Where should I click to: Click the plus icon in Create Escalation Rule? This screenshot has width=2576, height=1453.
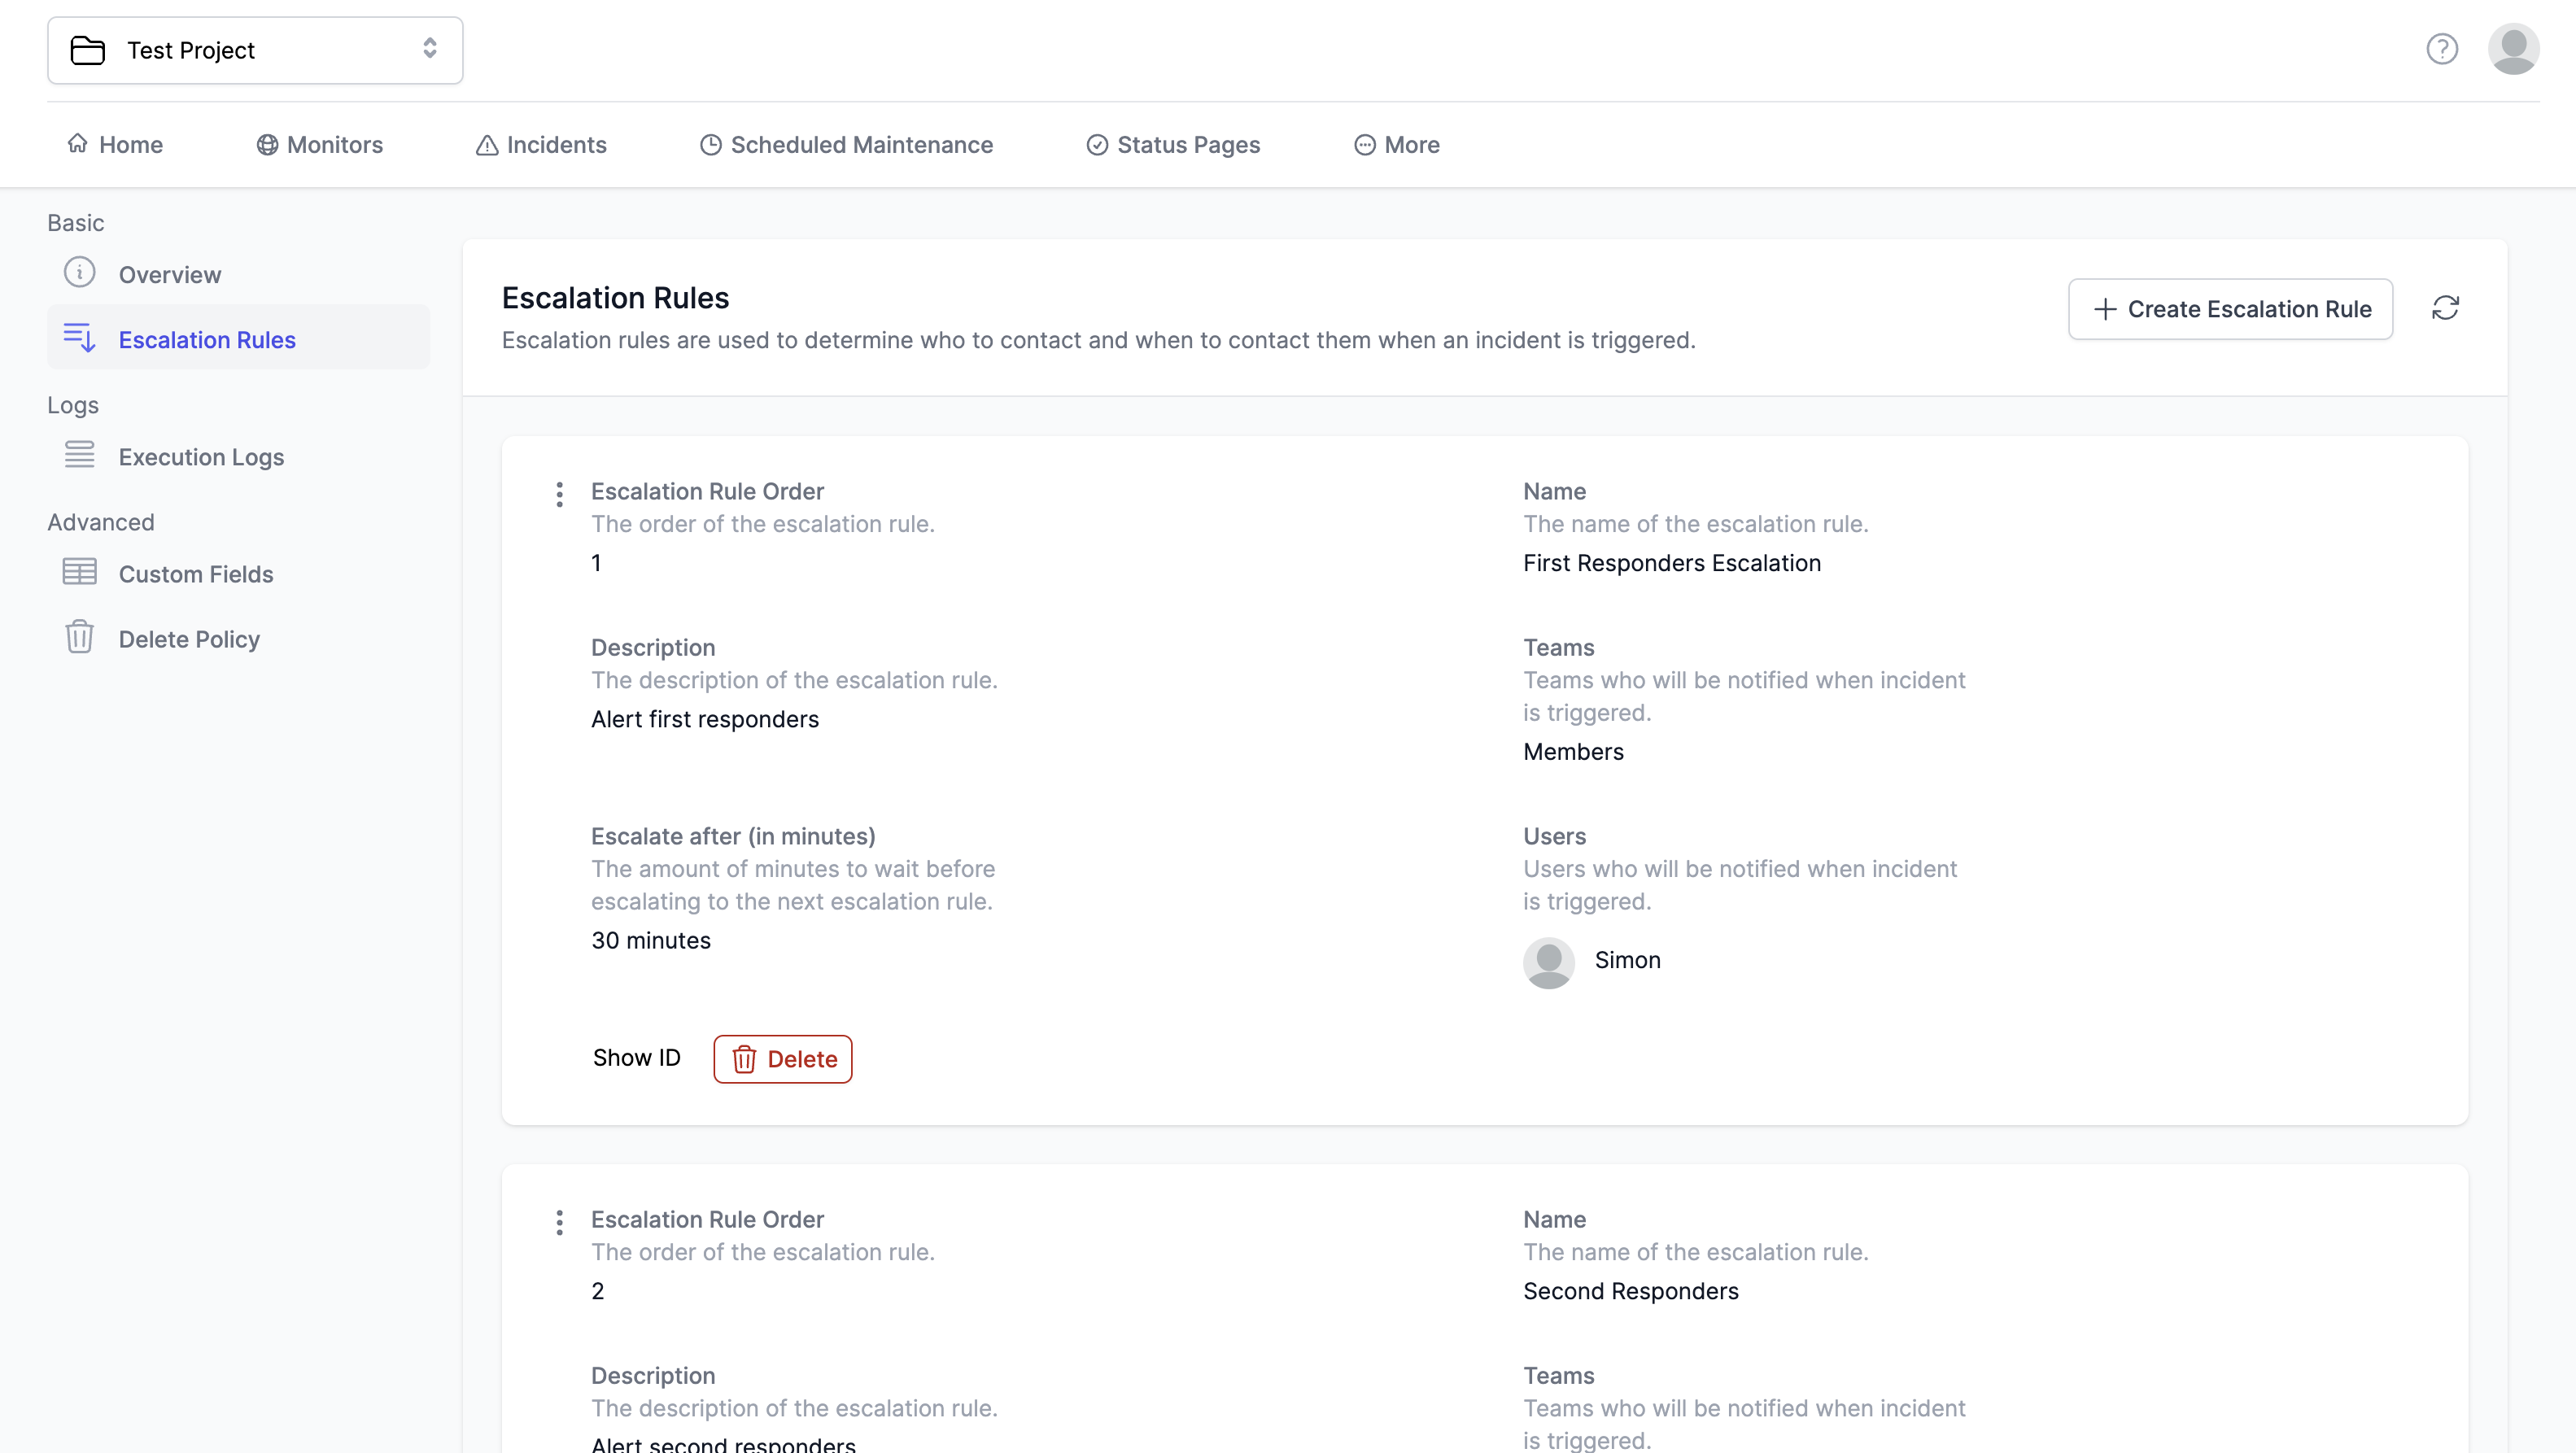click(2105, 309)
